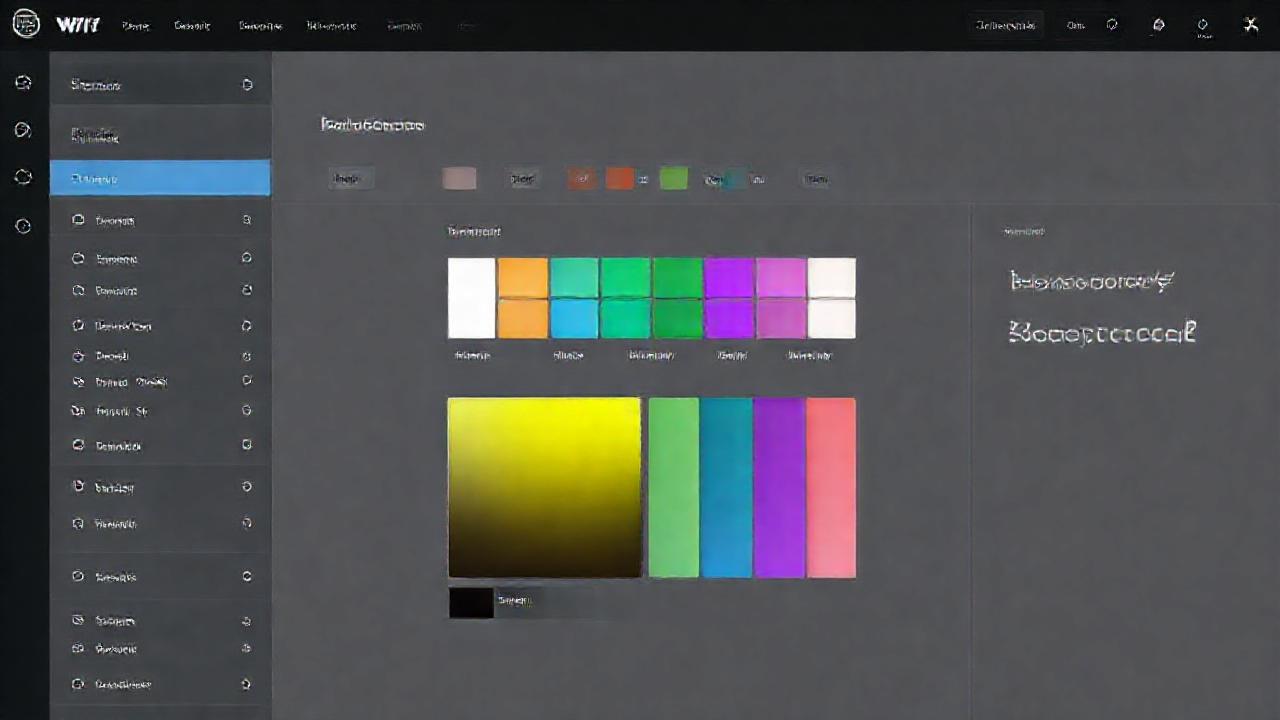Click the outlined button in the top bar

tap(1007, 25)
